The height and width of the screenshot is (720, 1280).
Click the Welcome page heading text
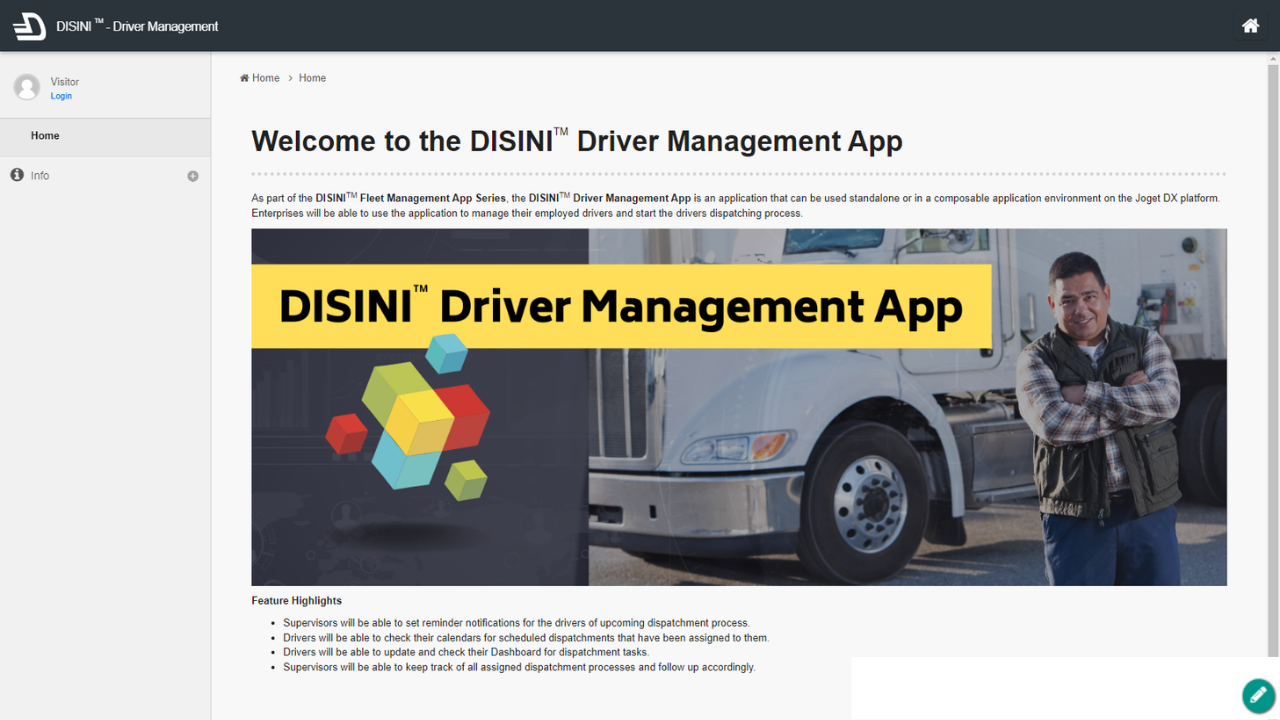576,141
